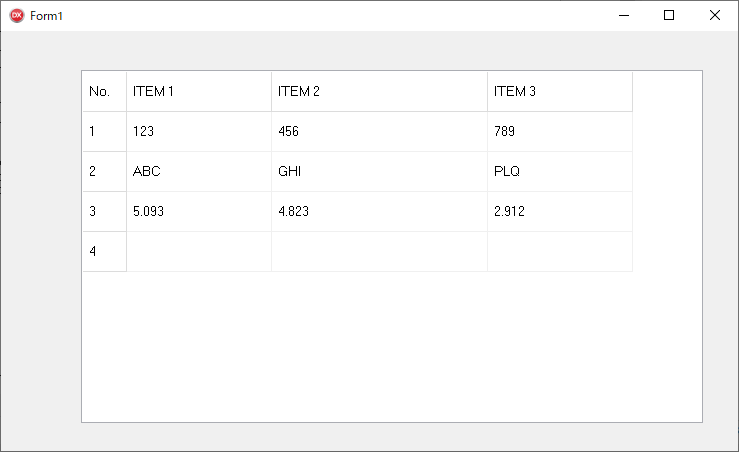This screenshot has height=452, width=739.
Task: Click the No. header cell
Action: pos(104,91)
